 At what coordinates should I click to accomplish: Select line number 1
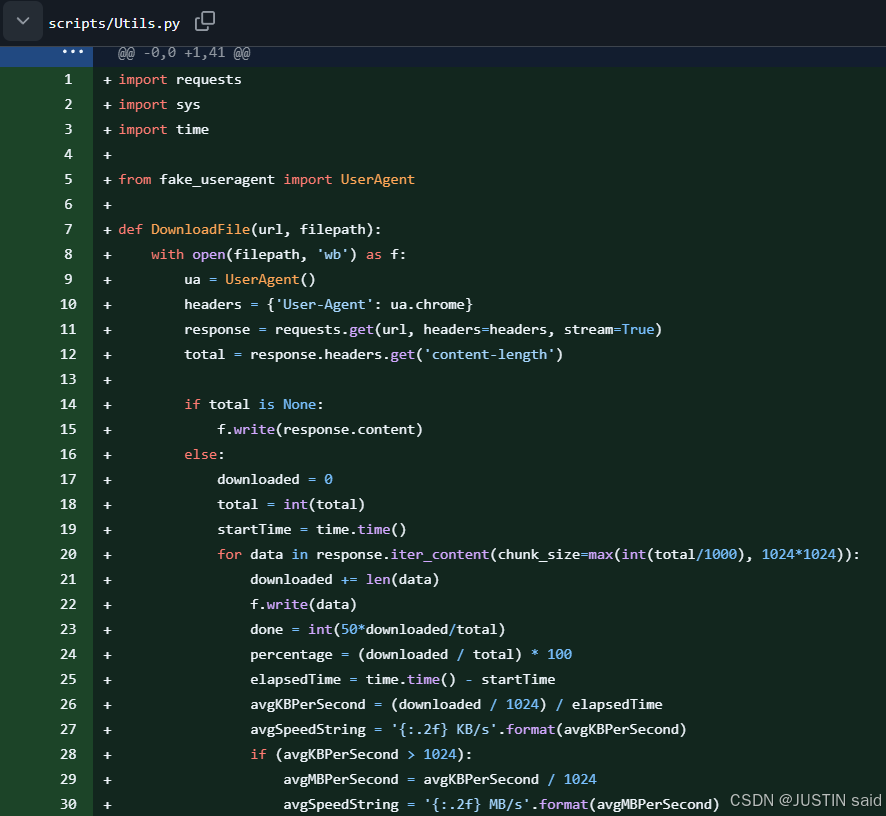pos(68,79)
